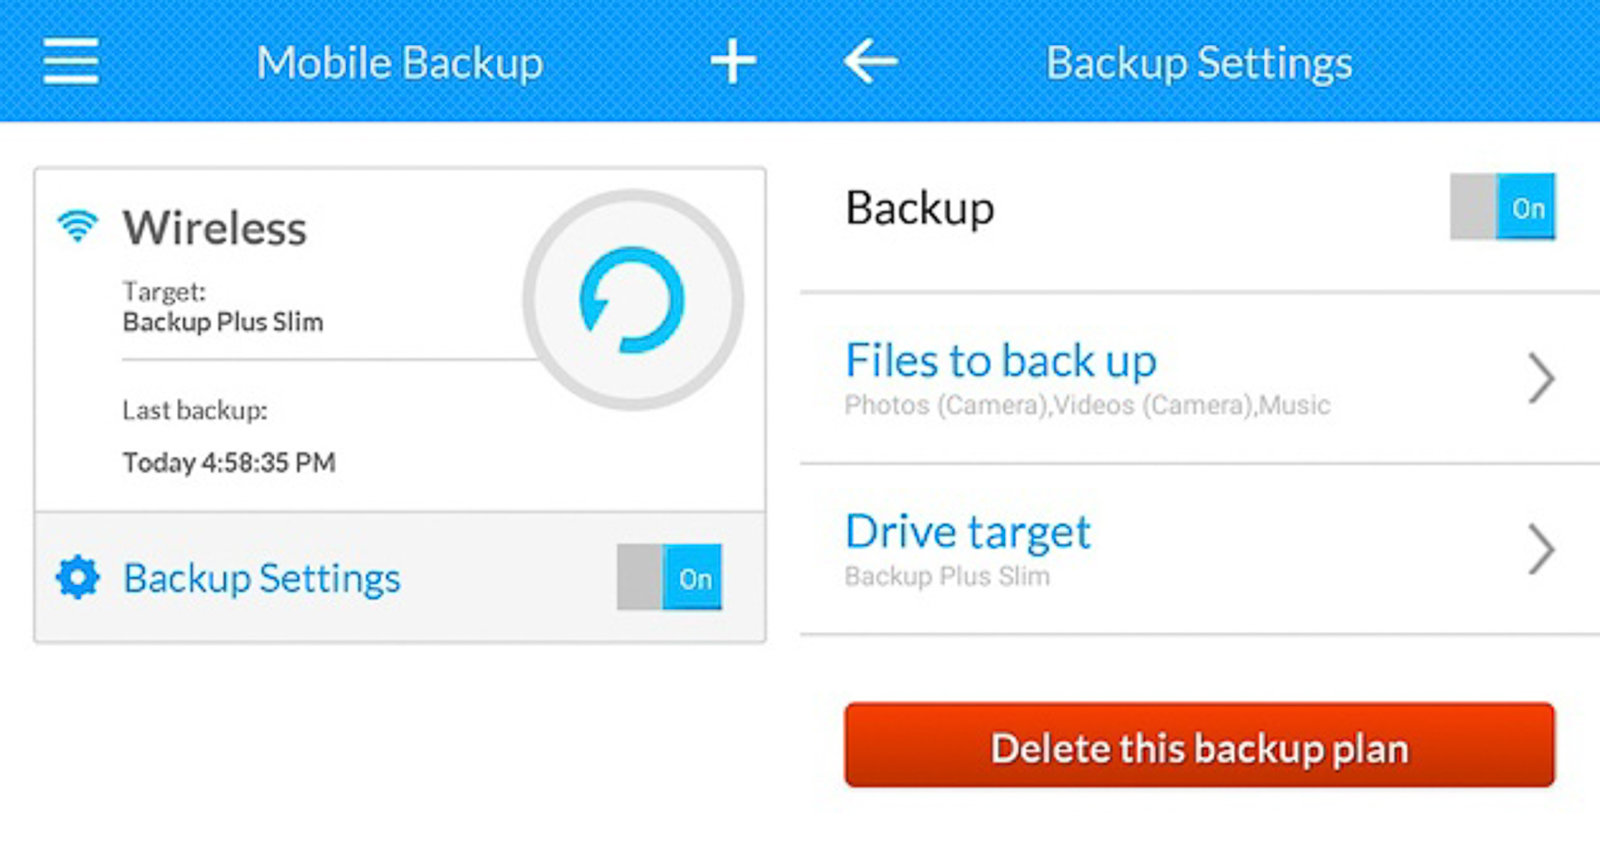The height and width of the screenshot is (841, 1600).
Task: Open Drive target via its chevron arrow
Action: pos(1543,549)
